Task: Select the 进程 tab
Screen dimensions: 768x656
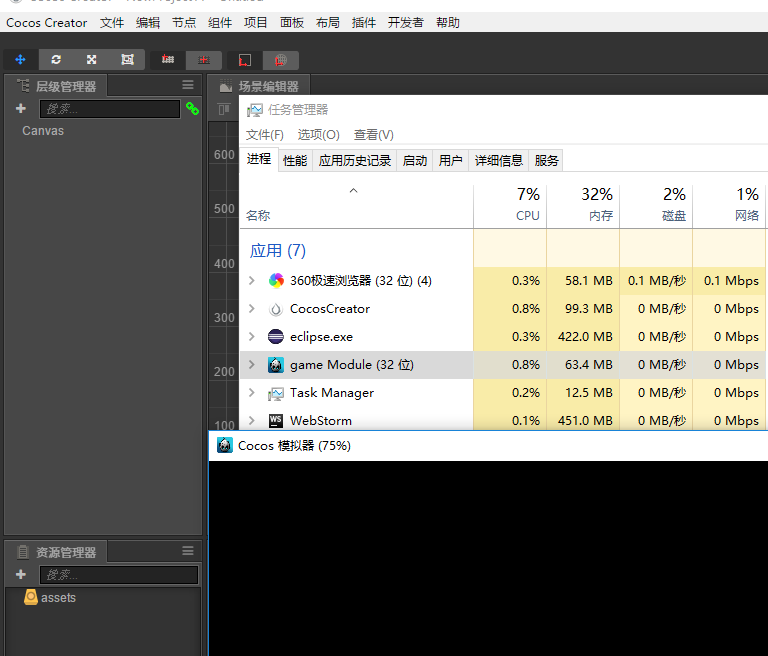Action: point(259,159)
